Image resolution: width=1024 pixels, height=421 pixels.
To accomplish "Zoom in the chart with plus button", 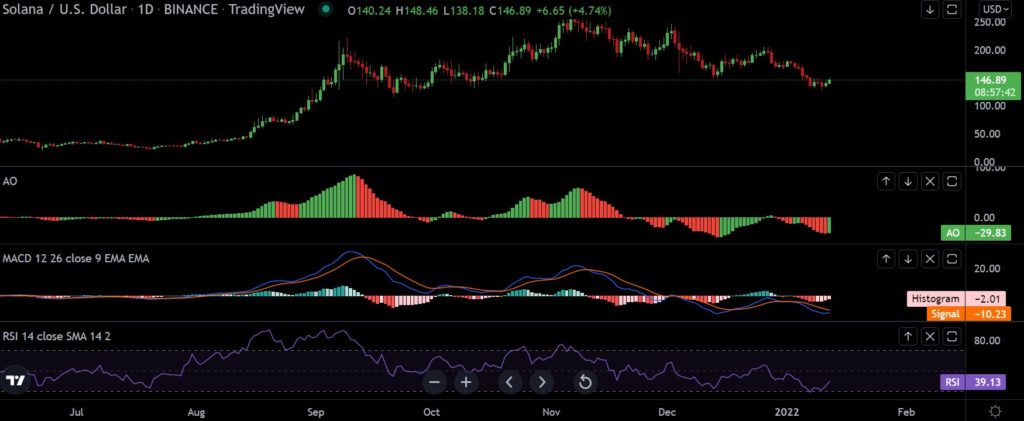I will coord(466,382).
